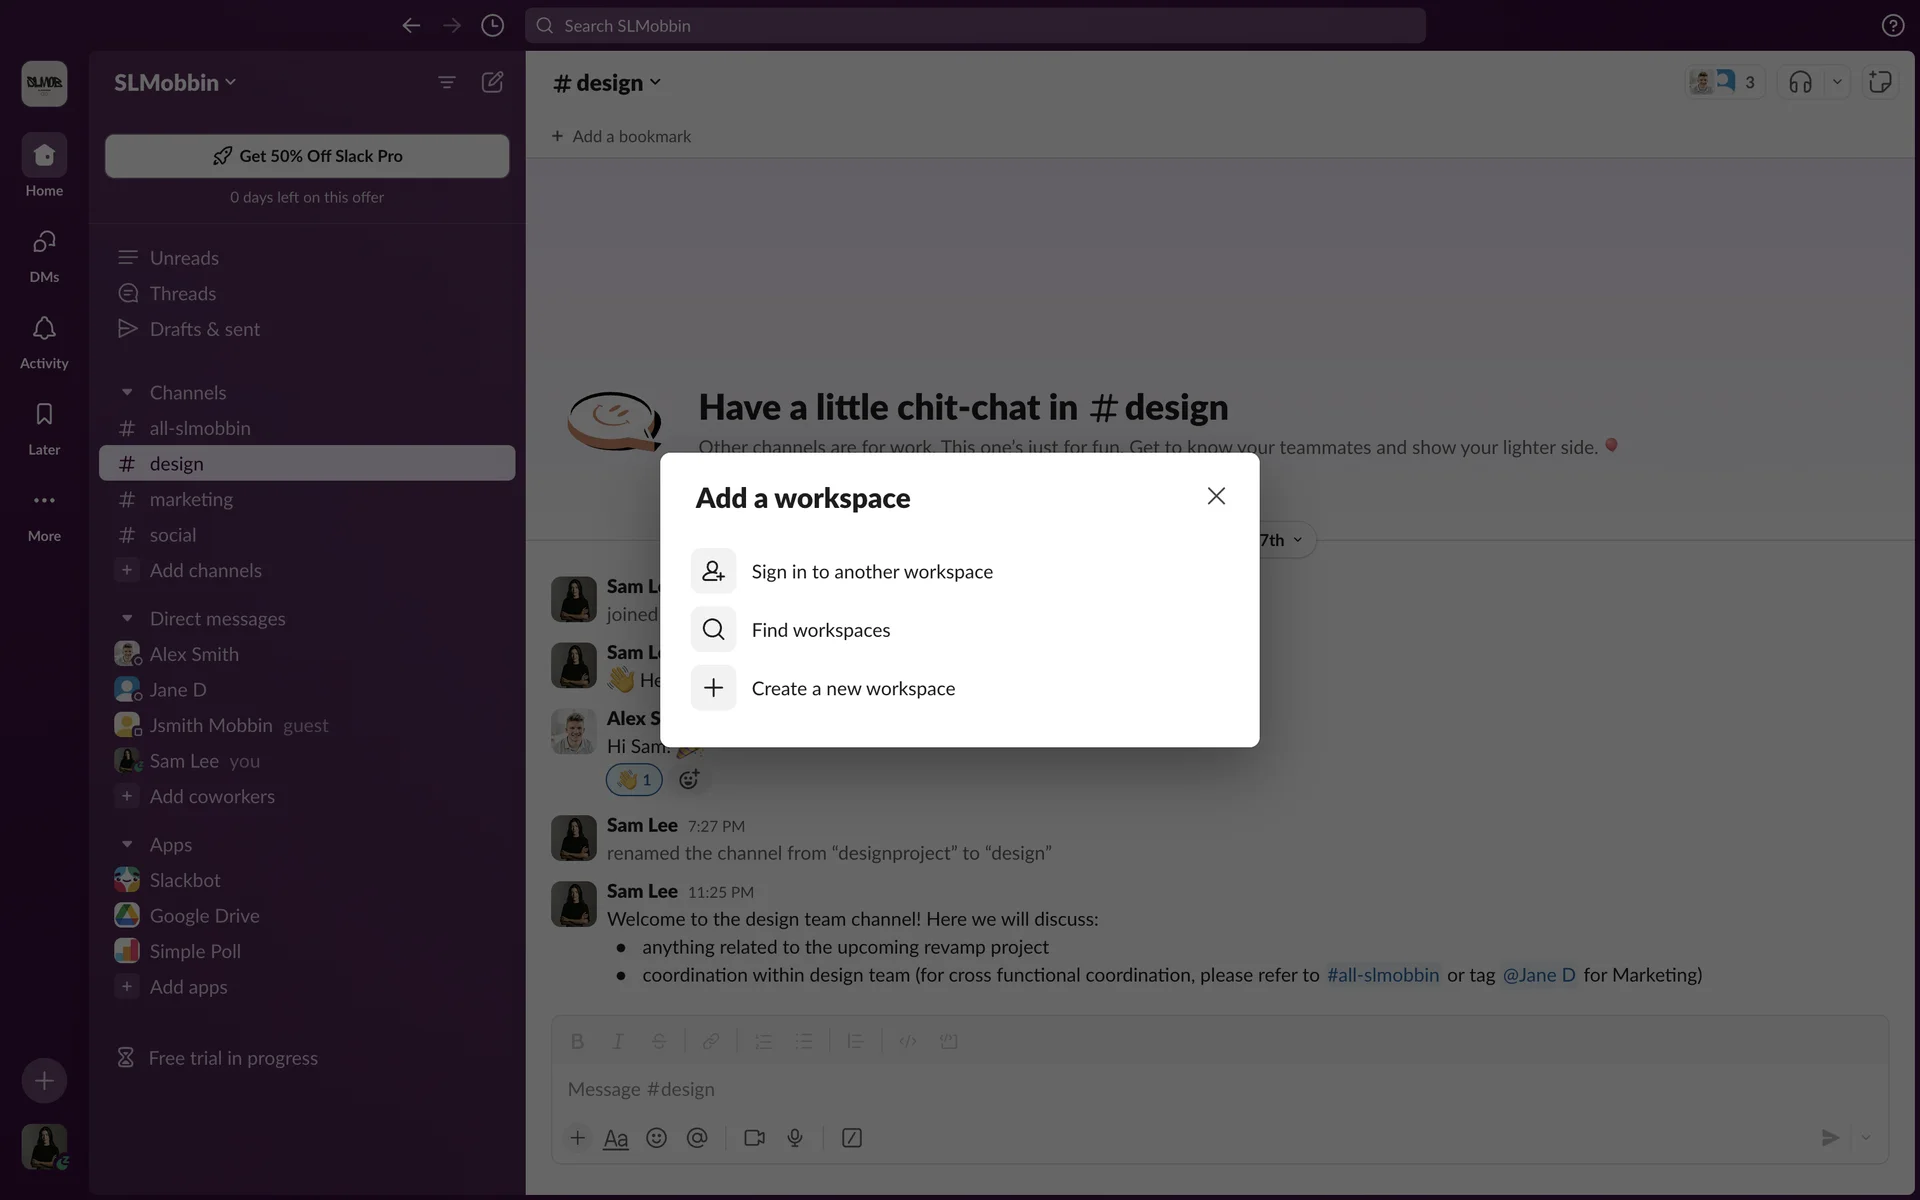Click the record video clip icon
This screenshot has height=1200, width=1920.
754,1138
